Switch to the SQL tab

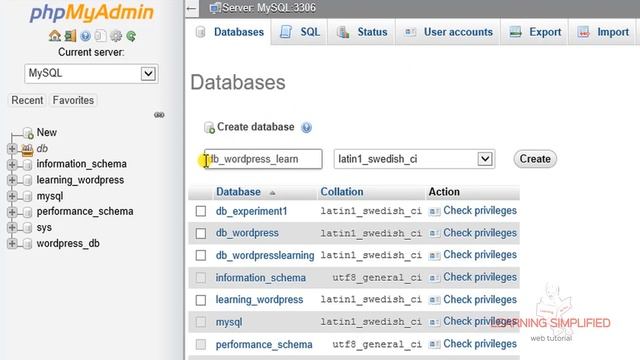(x=299, y=32)
